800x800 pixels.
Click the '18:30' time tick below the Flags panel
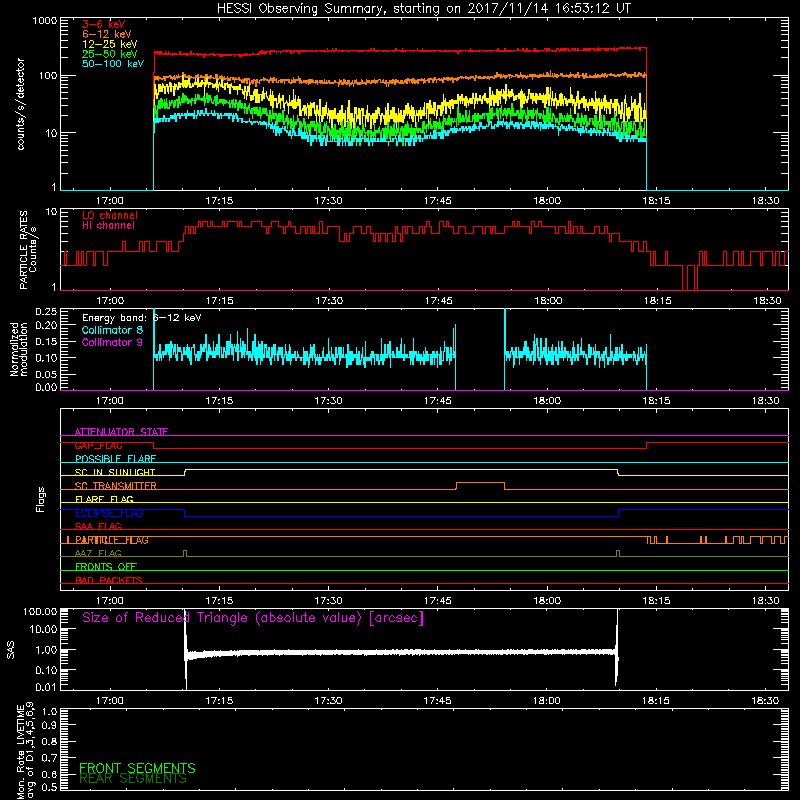tap(766, 601)
